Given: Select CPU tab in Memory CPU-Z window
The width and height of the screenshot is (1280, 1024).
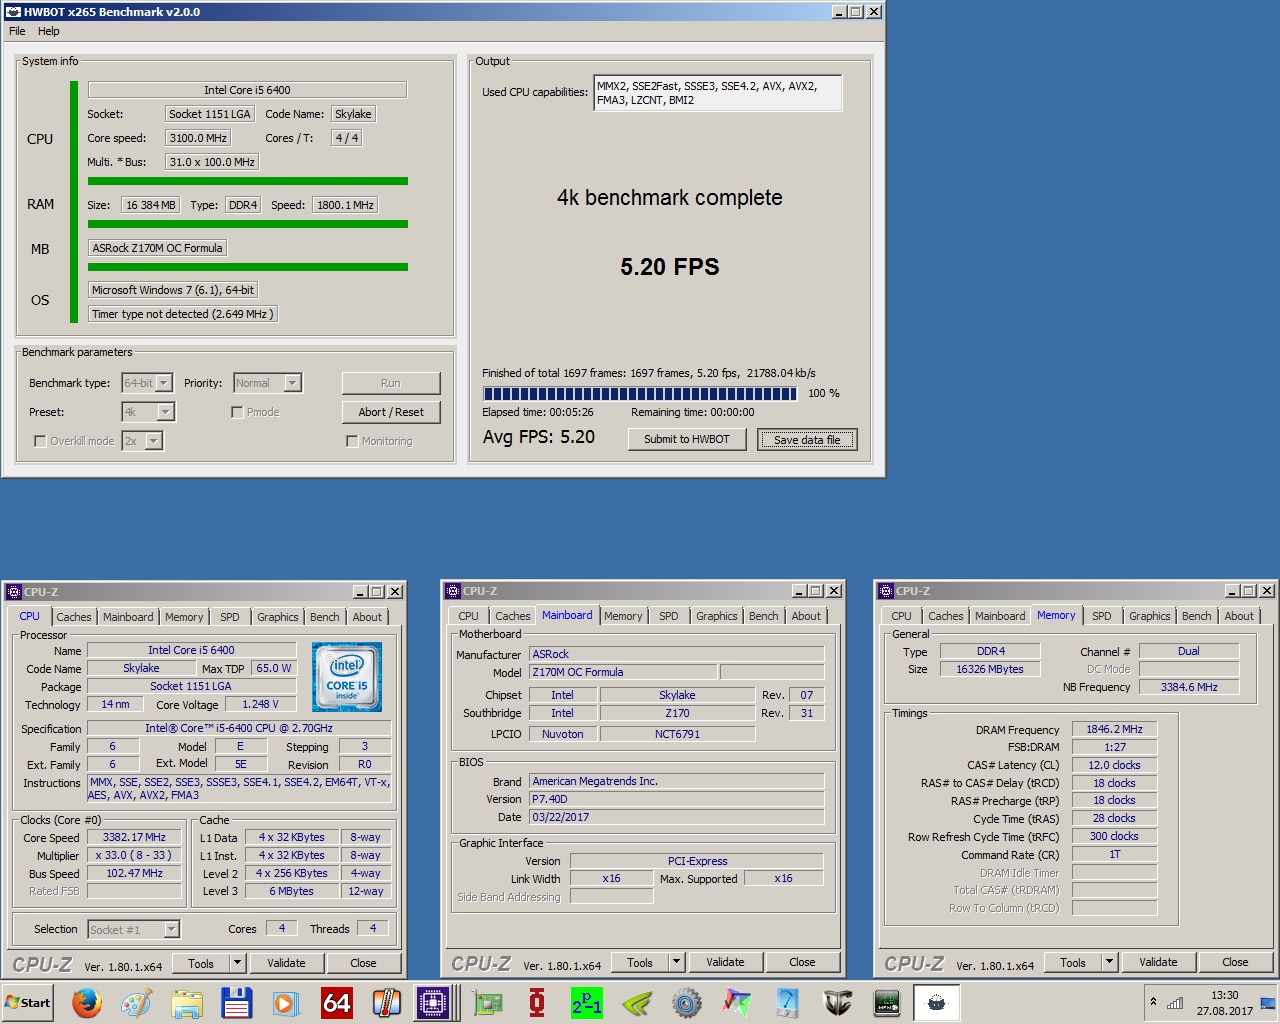Looking at the screenshot, I should (x=901, y=616).
